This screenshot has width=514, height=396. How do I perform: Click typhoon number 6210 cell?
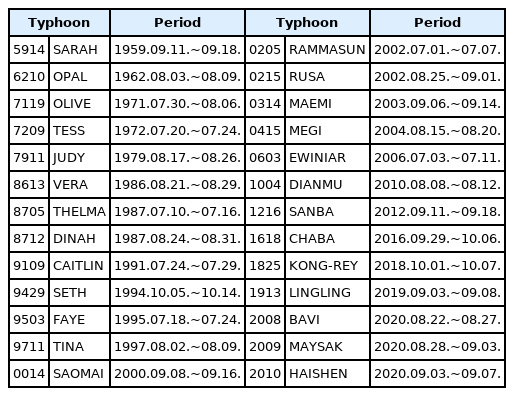pos(29,77)
